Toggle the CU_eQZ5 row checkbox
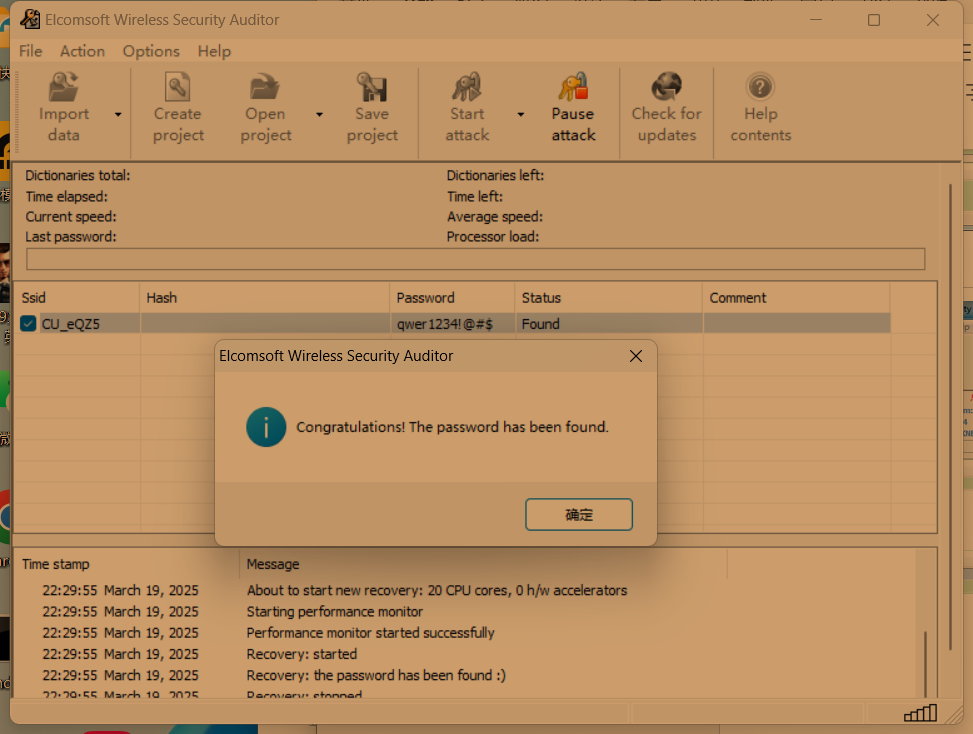 [x=28, y=323]
